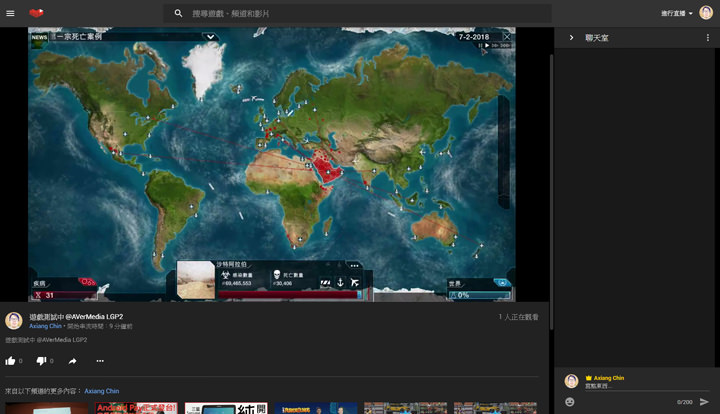
Task: Open the Go Live dropdown
Action: (677, 13)
